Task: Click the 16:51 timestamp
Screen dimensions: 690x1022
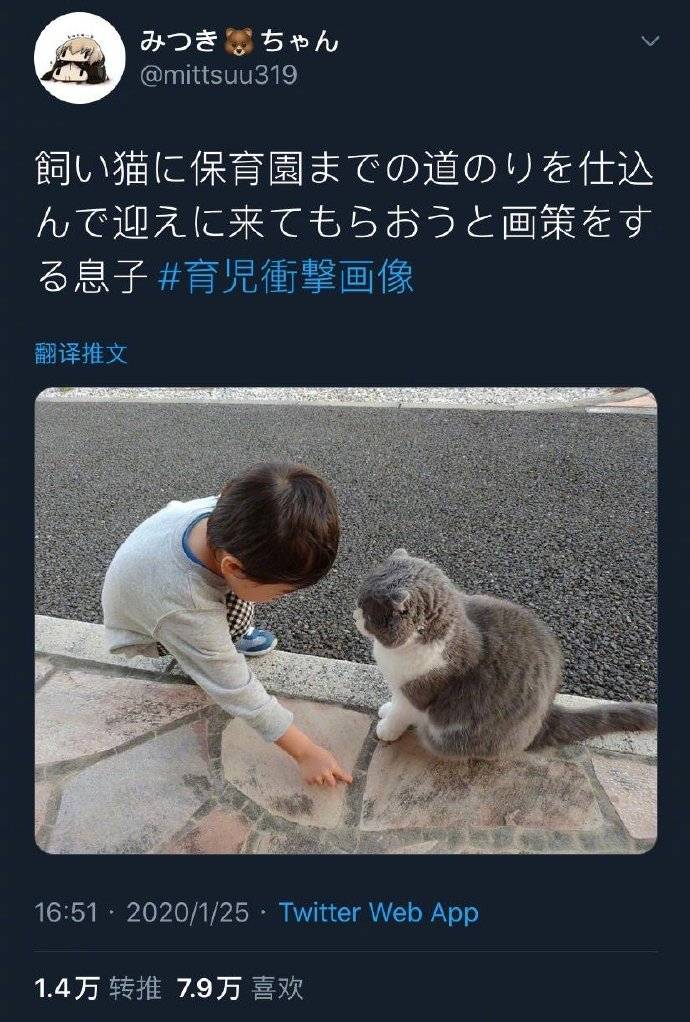Action: 66,912
